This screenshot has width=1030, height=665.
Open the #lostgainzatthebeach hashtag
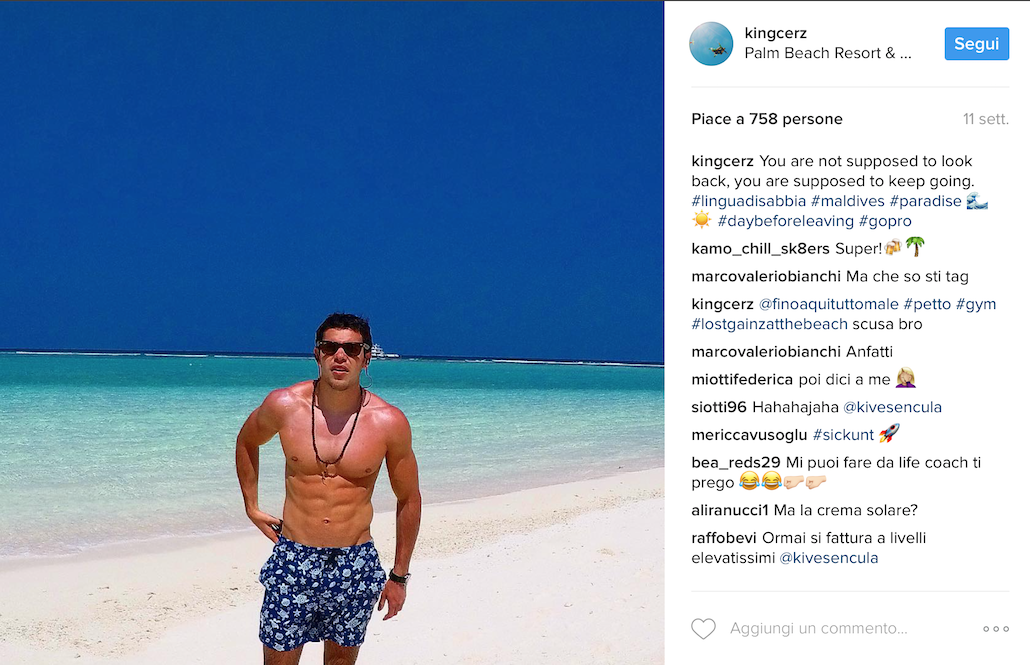coord(769,324)
